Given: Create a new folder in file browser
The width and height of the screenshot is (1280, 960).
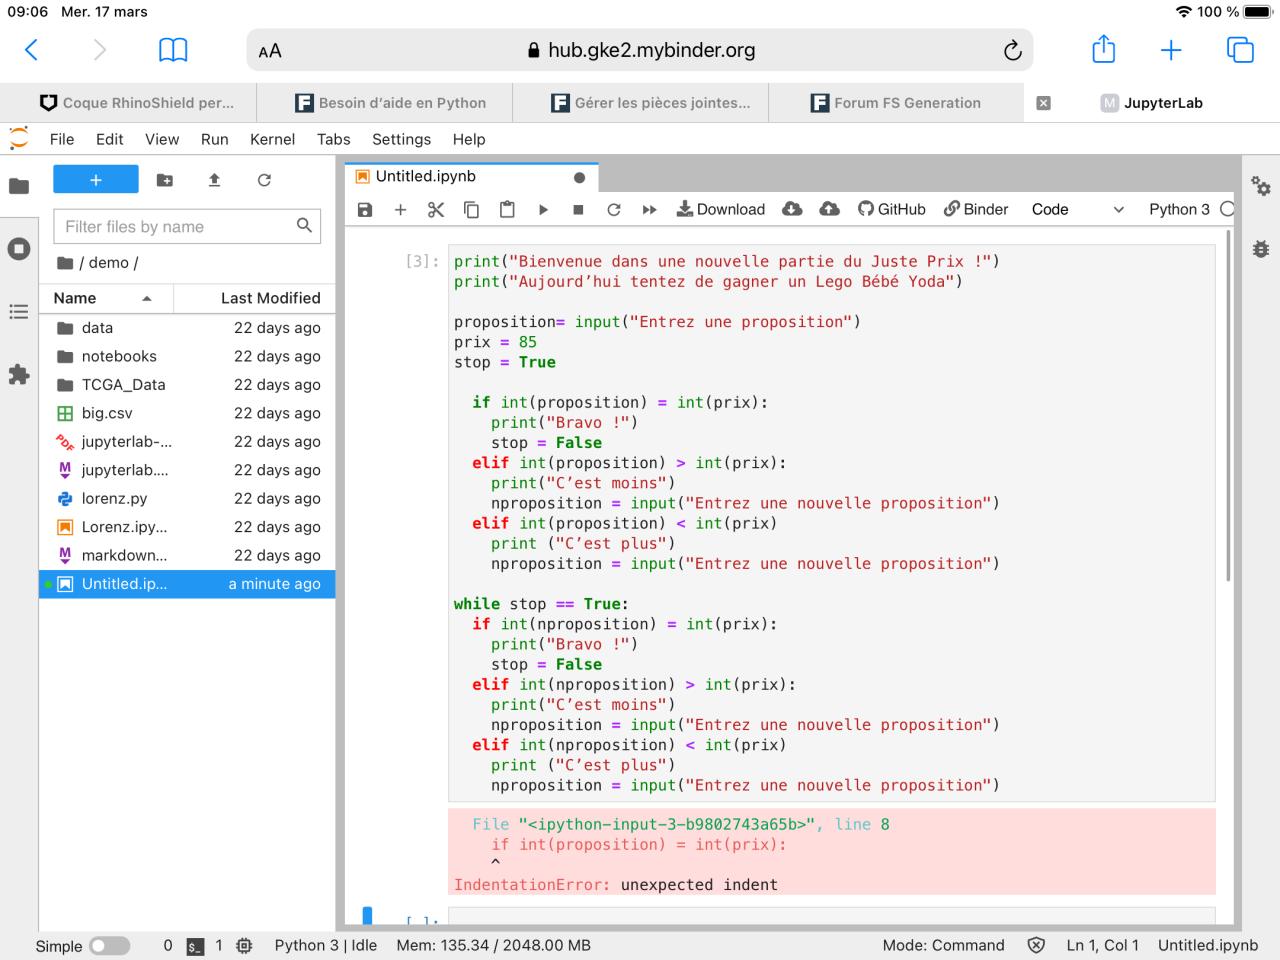Looking at the screenshot, I should pos(165,180).
